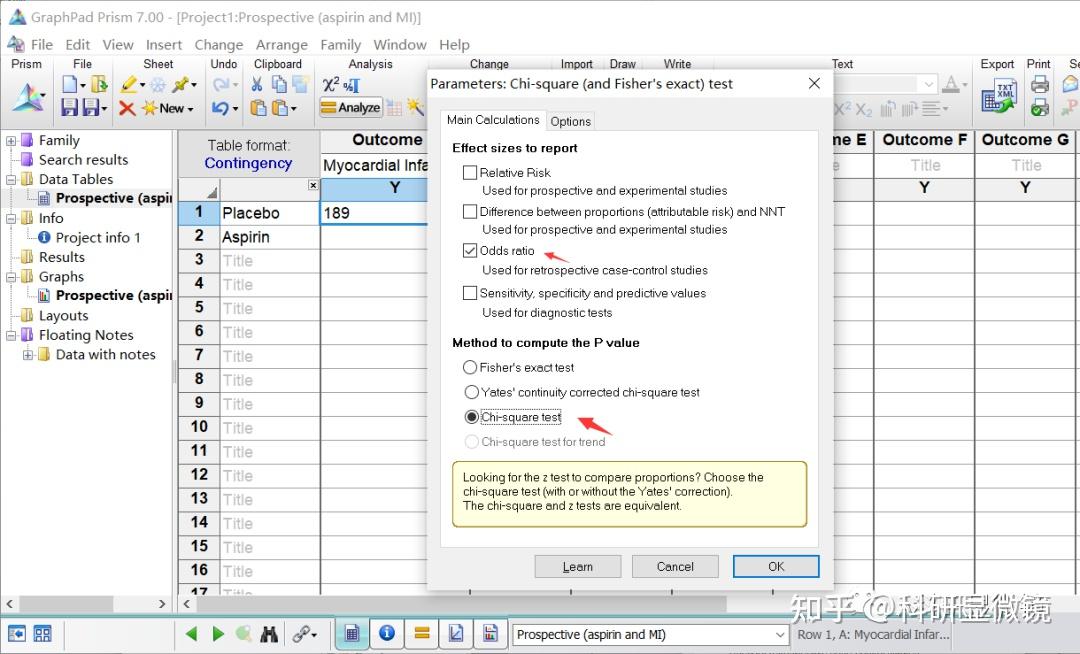This screenshot has width=1080, height=654.
Task: Open the undo history dropdown arrow
Action: [235, 109]
